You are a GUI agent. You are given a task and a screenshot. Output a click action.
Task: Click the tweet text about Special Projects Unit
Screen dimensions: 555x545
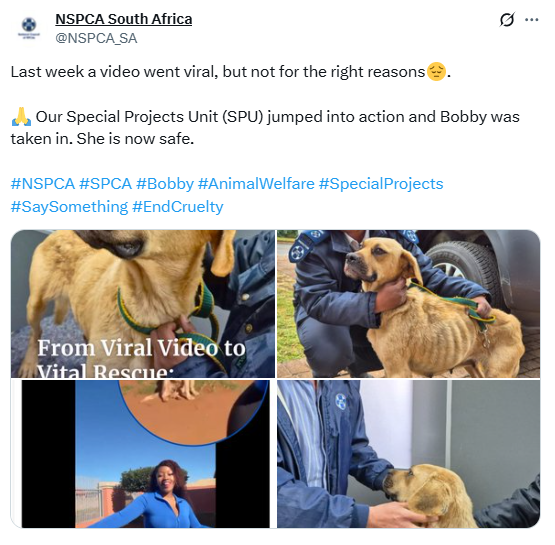click(265, 128)
